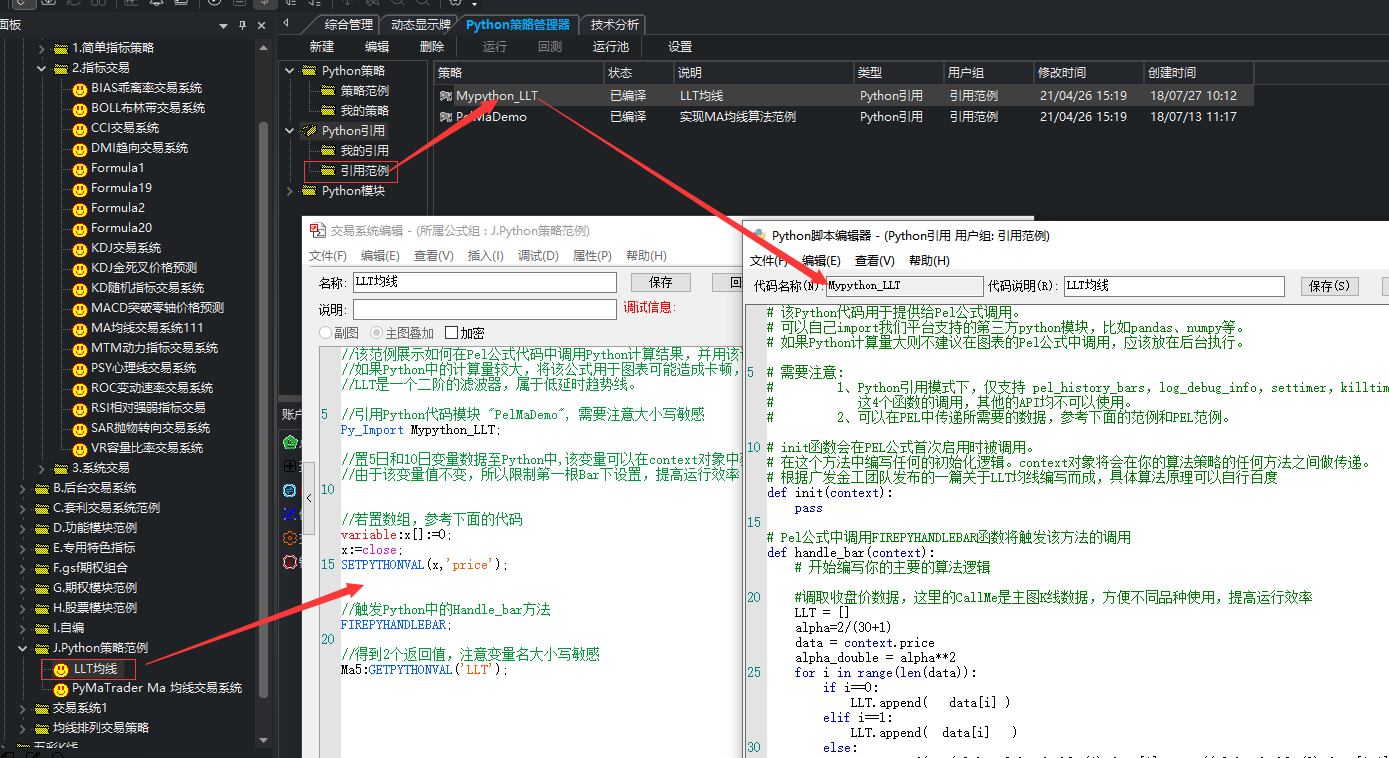Image resolution: width=1389 pixels, height=758 pixels.
Task: Click the folder icon of Python模块
Action: tap(310, 191)
